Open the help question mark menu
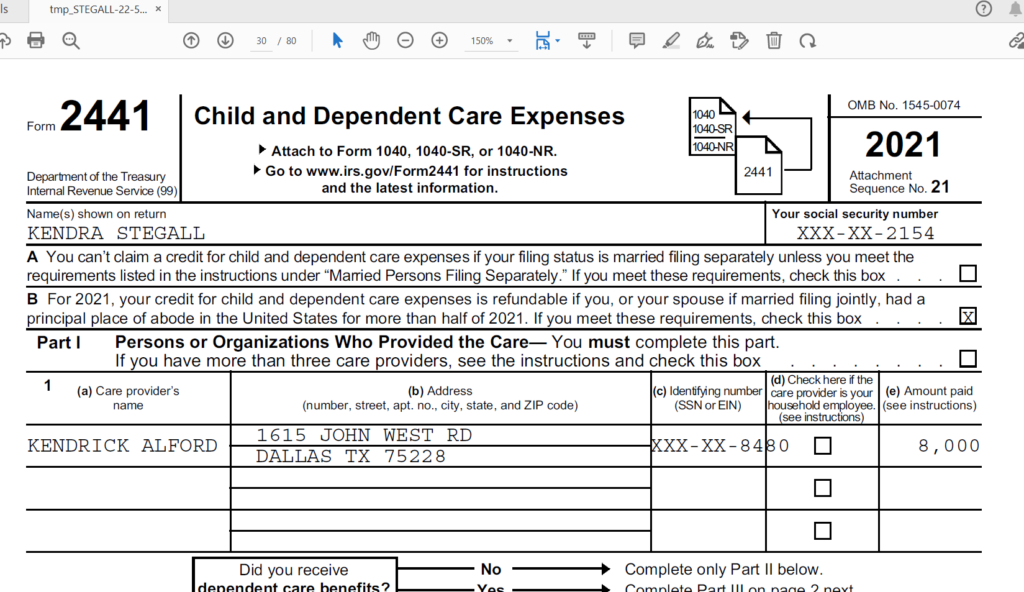Viewport: 1024px width, 592px height. tap(984, 9)
